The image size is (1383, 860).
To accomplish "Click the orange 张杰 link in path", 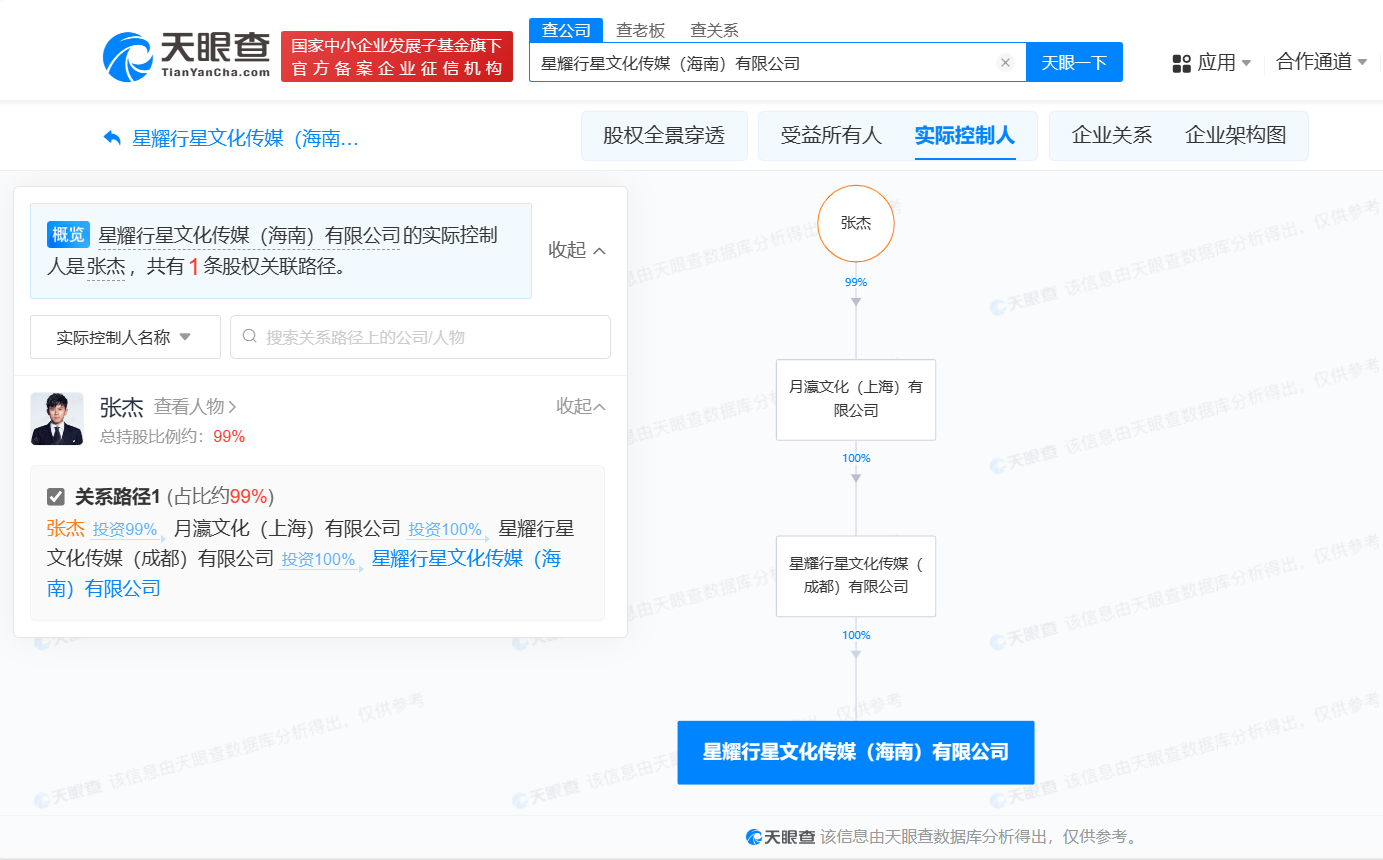I will point(66,529).
